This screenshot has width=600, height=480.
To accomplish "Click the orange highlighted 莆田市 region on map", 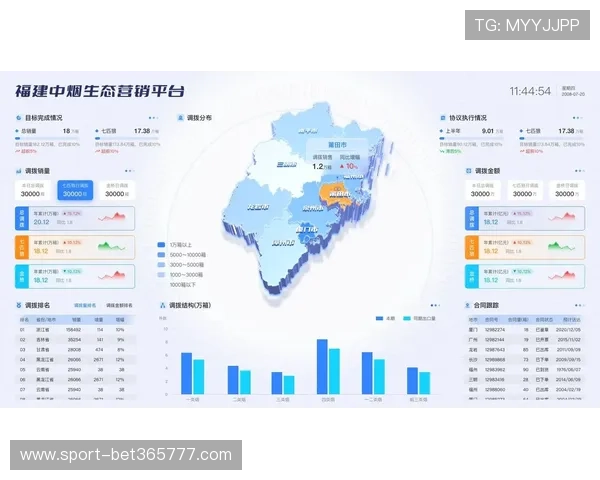I will coord(338,193).
